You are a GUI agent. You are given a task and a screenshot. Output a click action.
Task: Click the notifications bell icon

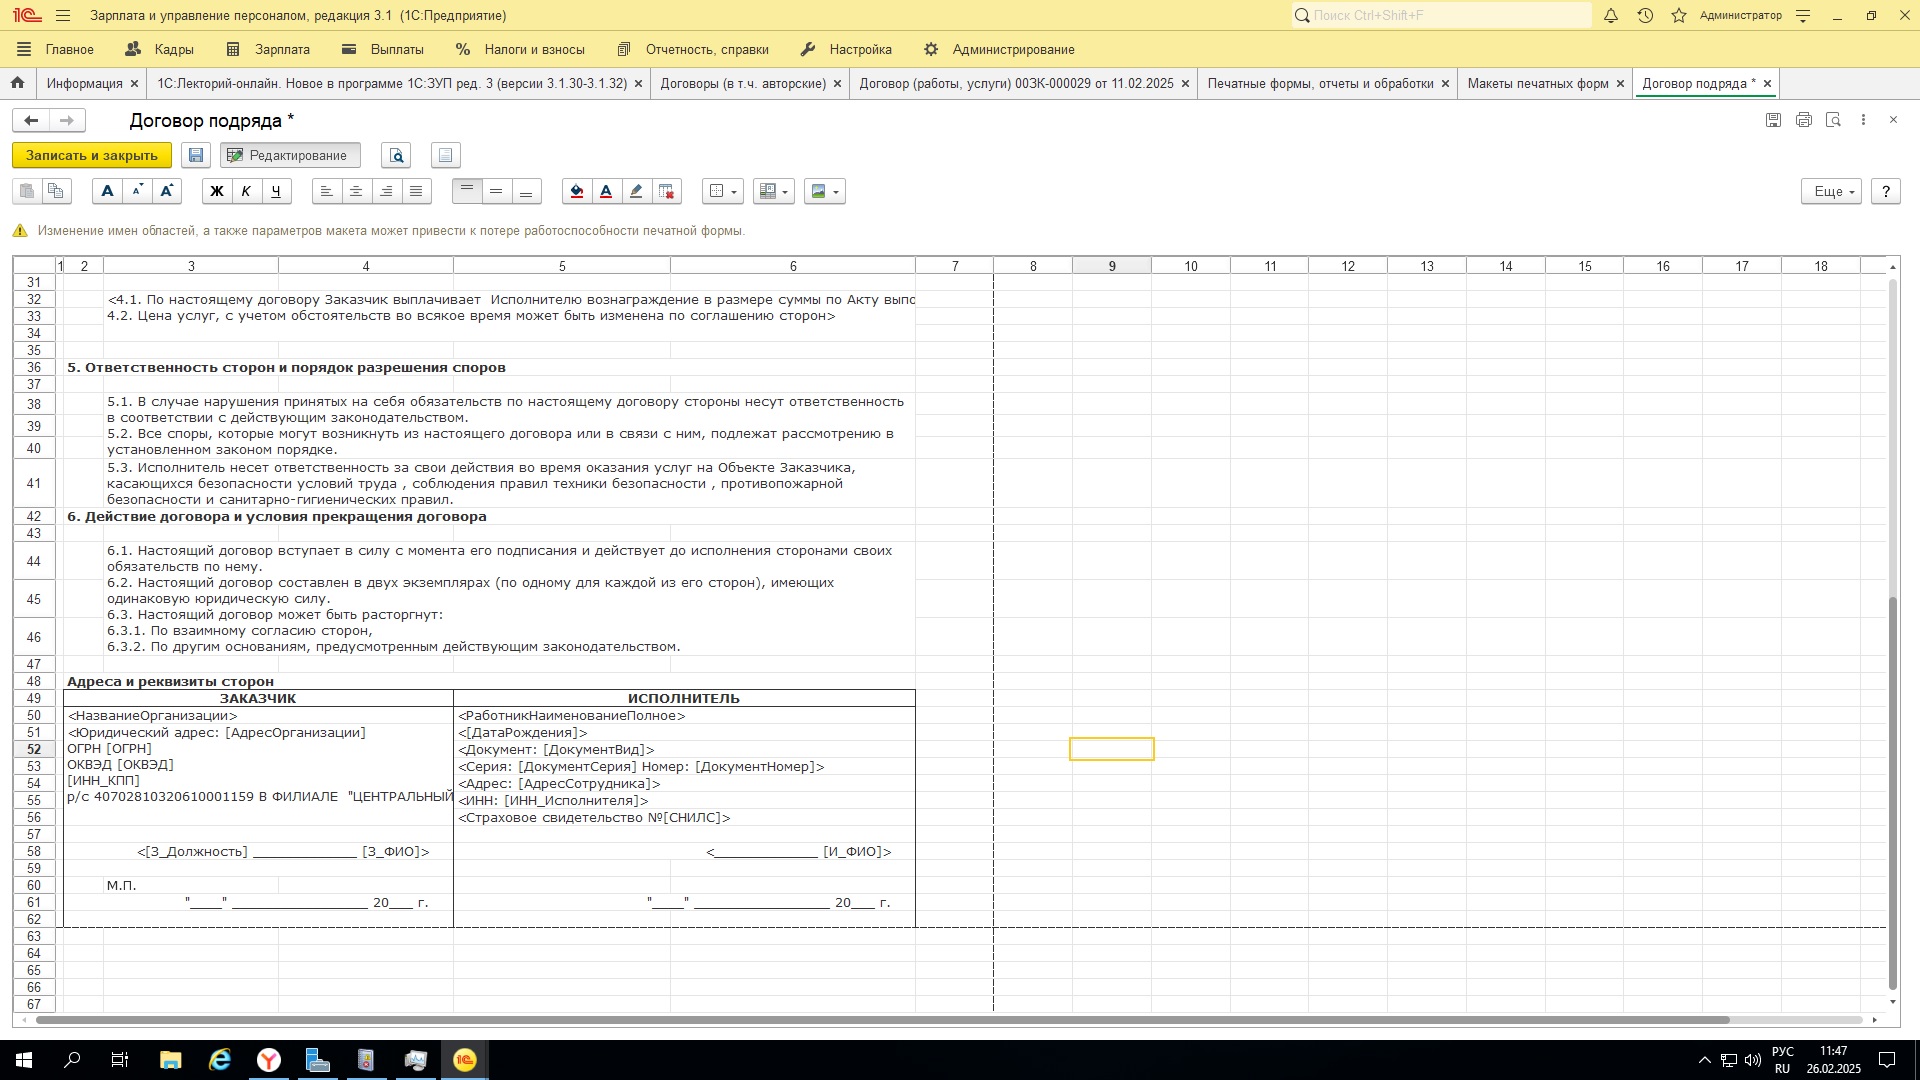(1611, 15)
